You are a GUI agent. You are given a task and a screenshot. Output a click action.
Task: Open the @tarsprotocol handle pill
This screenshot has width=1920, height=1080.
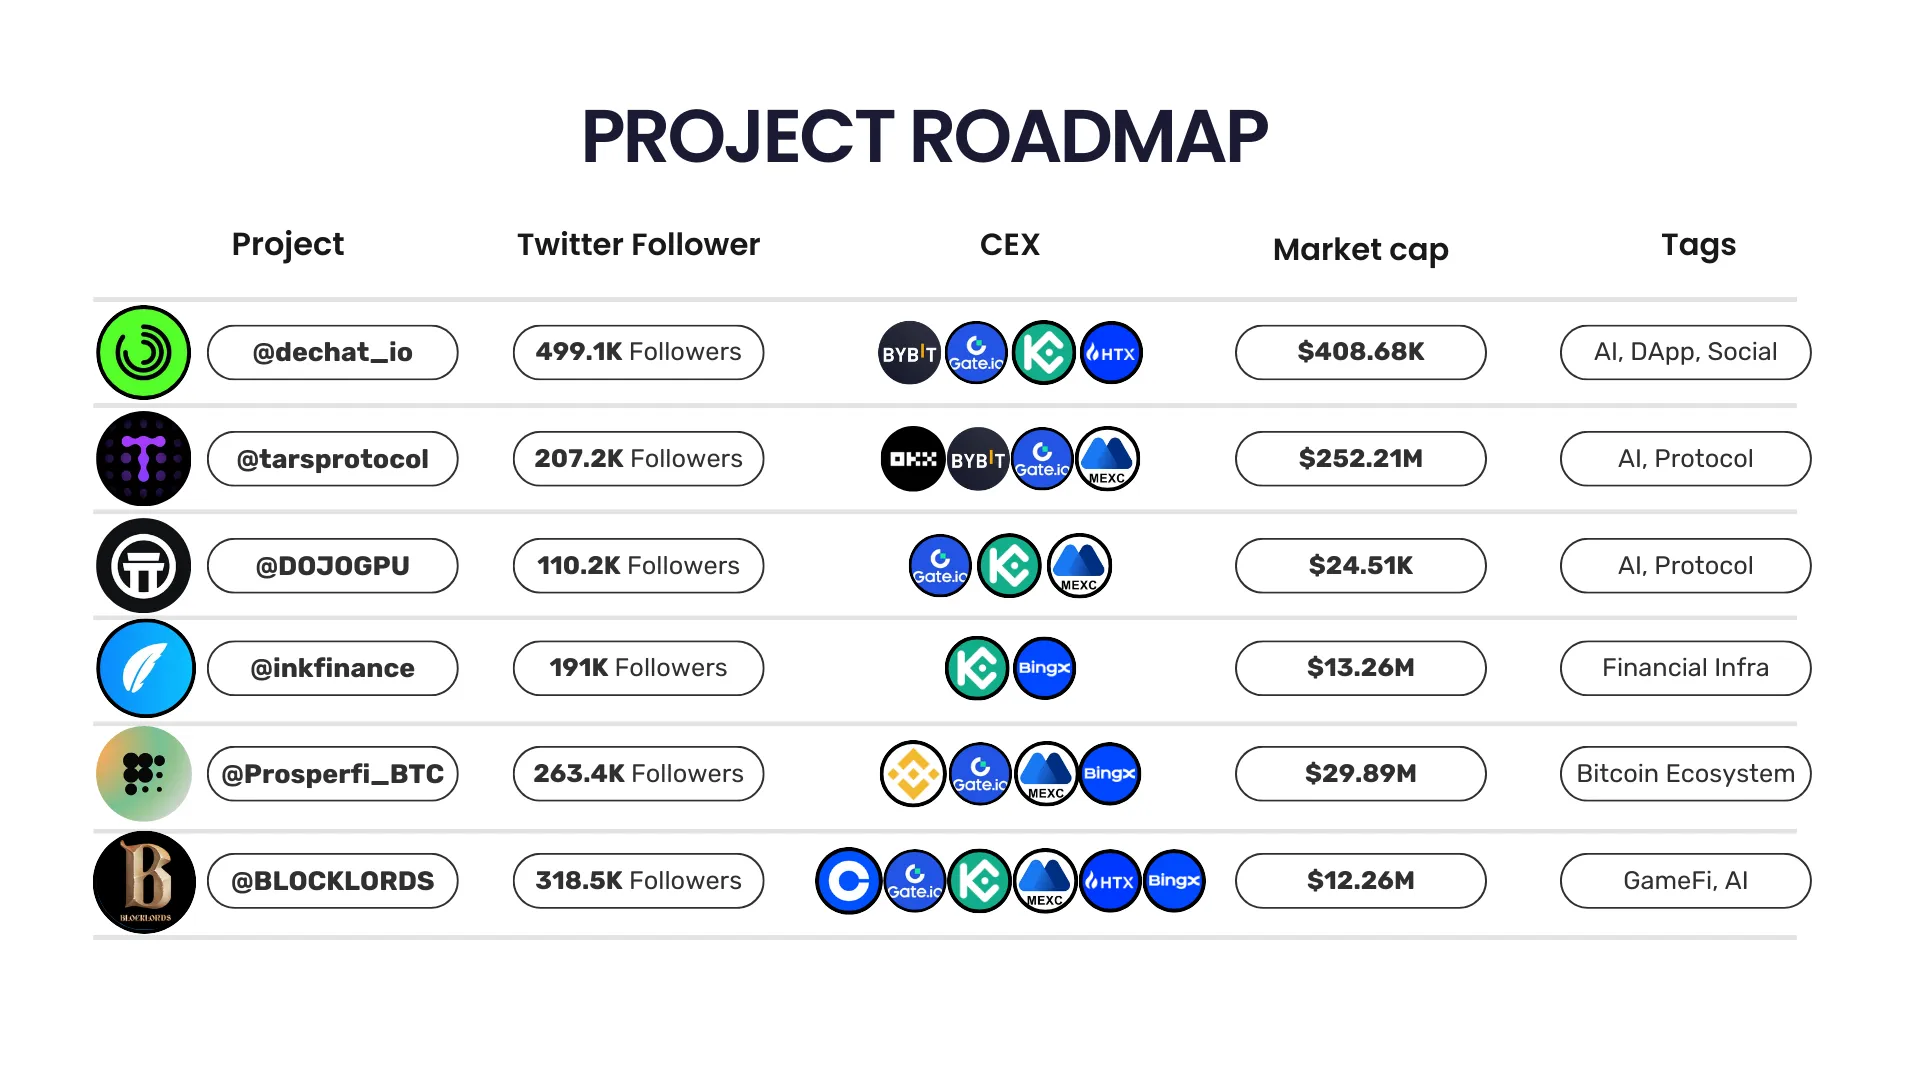(333, 459)
